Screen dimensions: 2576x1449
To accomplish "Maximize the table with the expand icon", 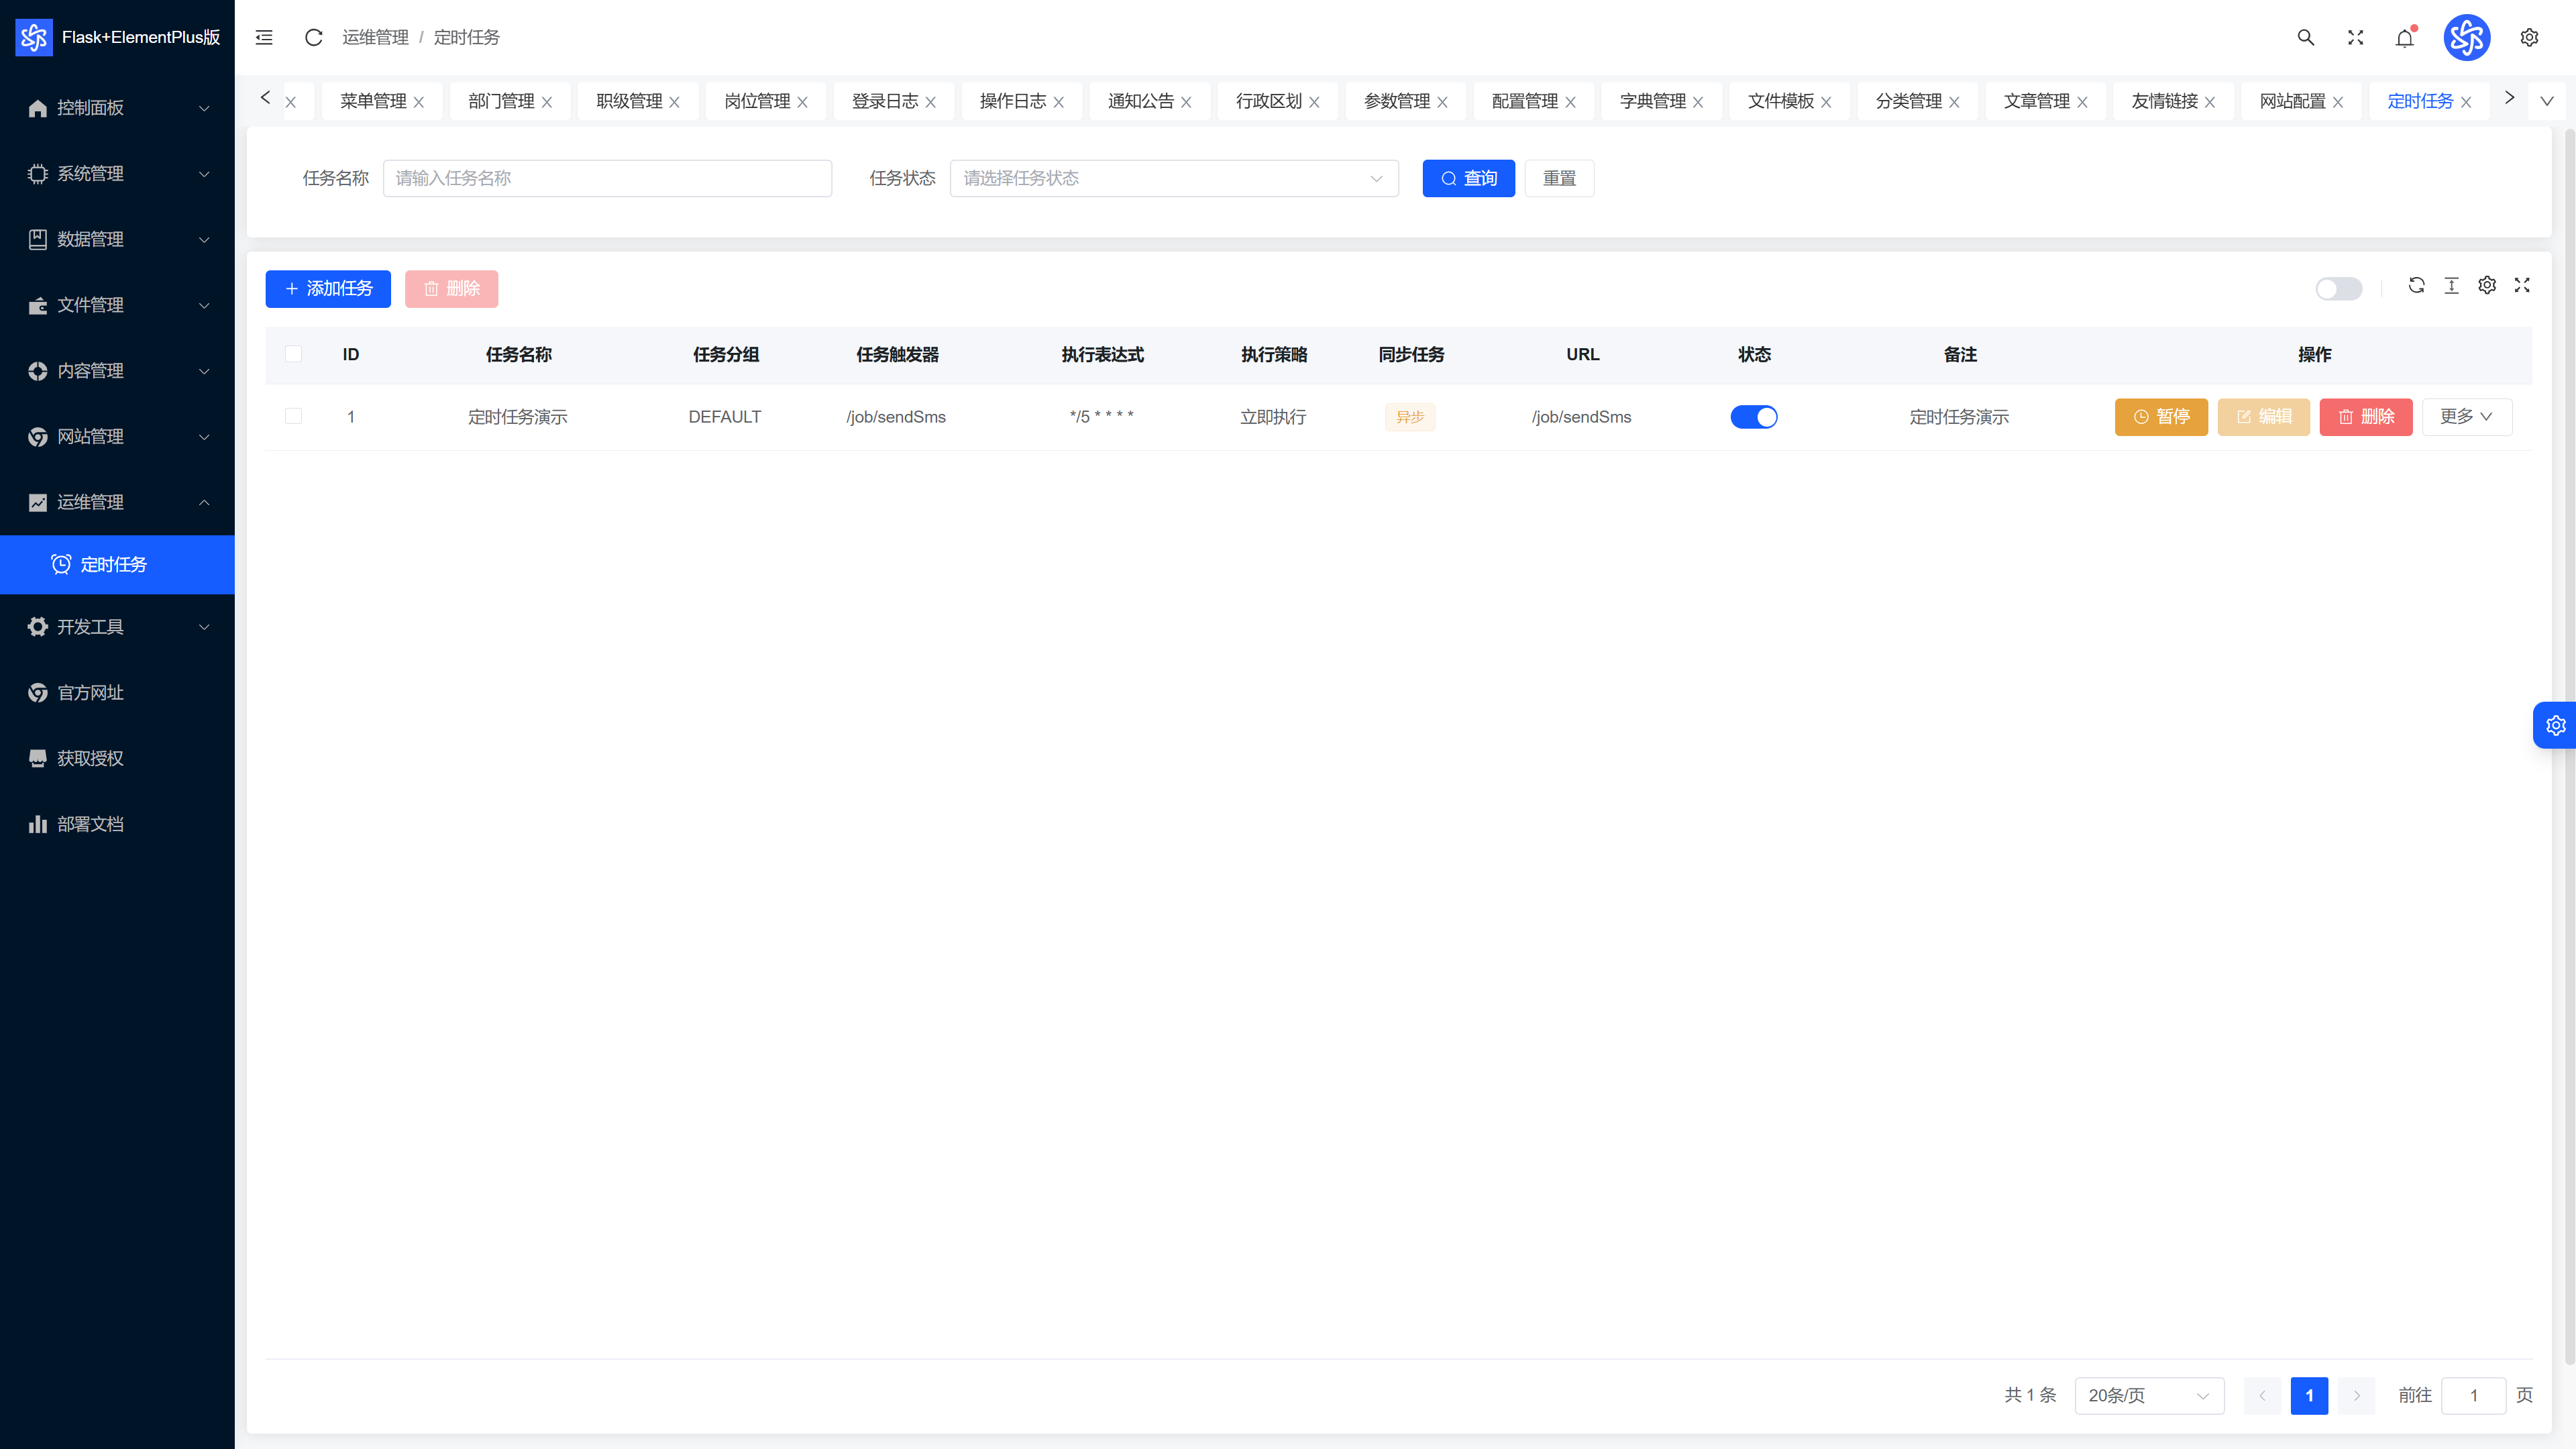I will pos(2522,285).
